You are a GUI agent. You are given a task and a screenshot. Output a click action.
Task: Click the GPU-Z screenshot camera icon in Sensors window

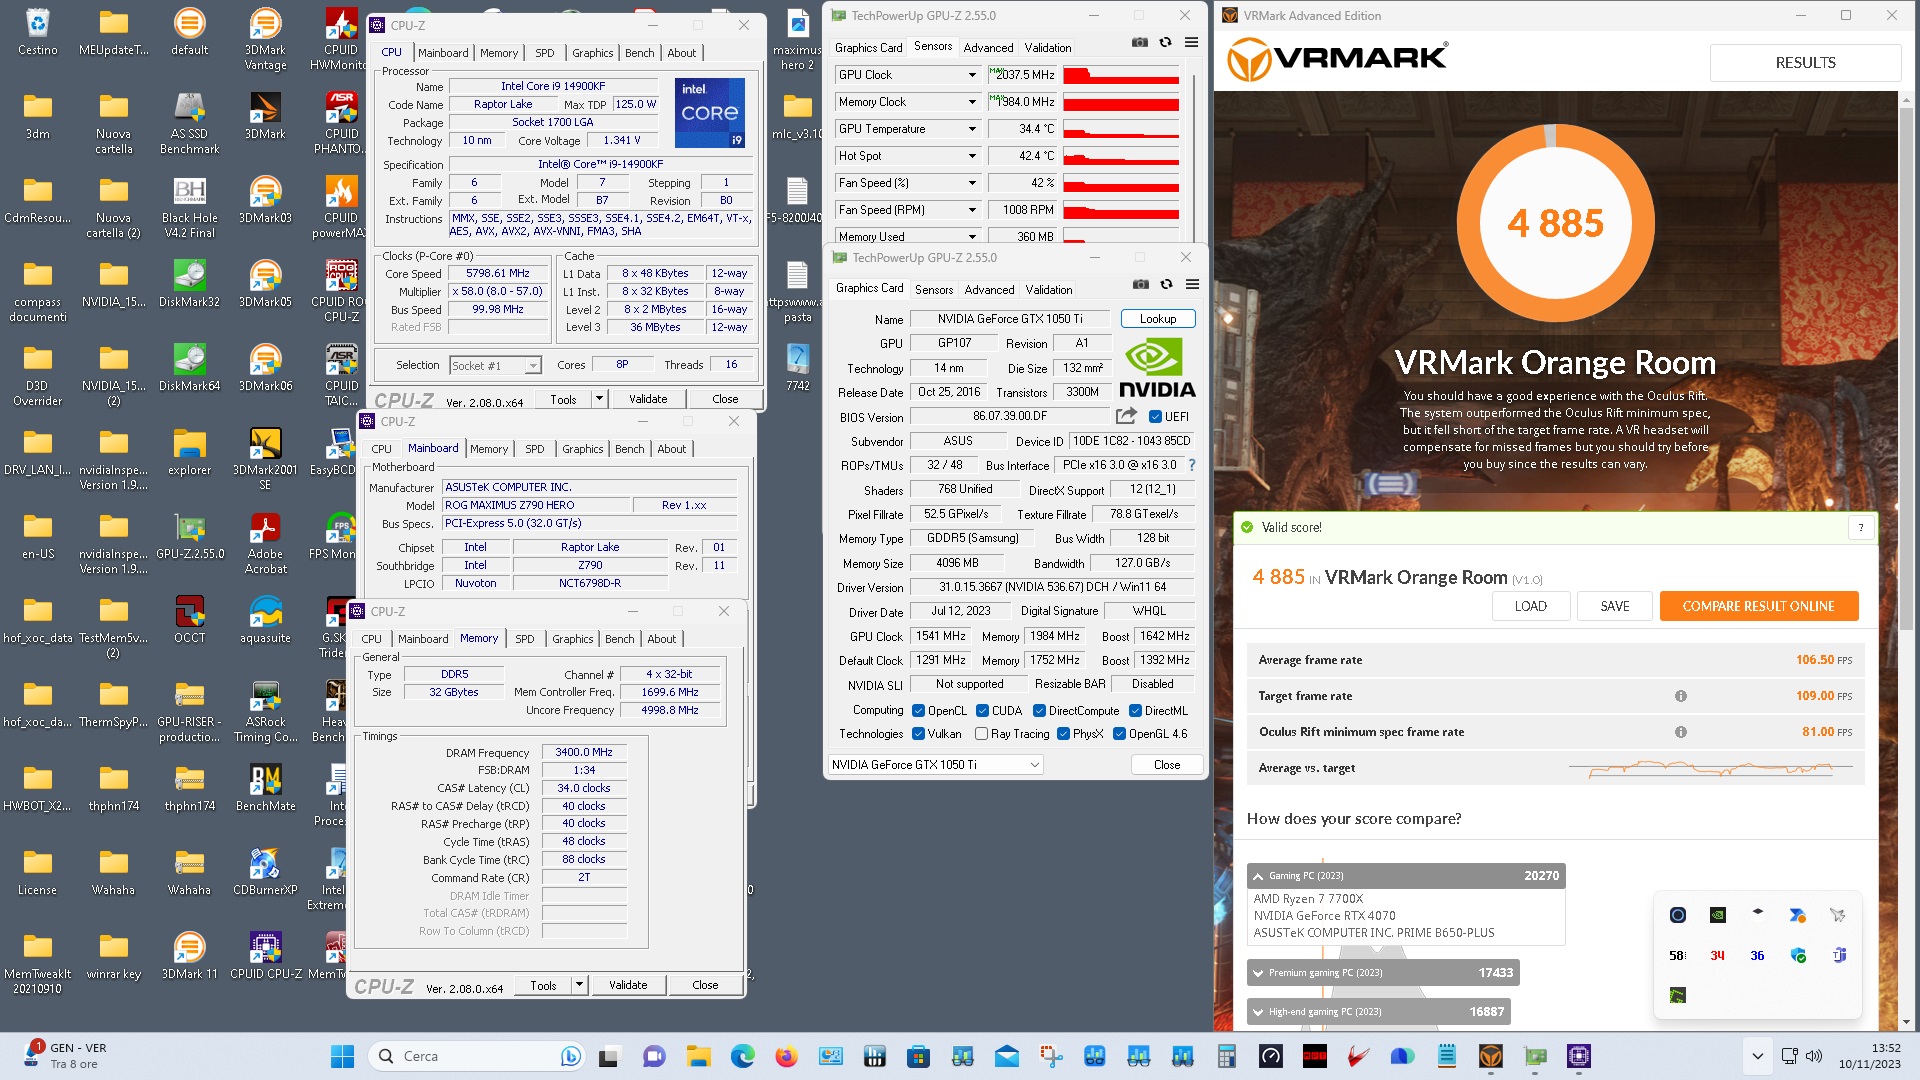click(x=1139, y=43)
